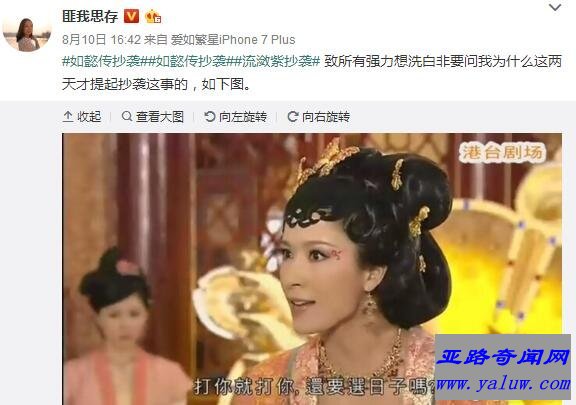Click the 亚路奇闻网 watermark title

pyautogui.click(x=503, y=357)
